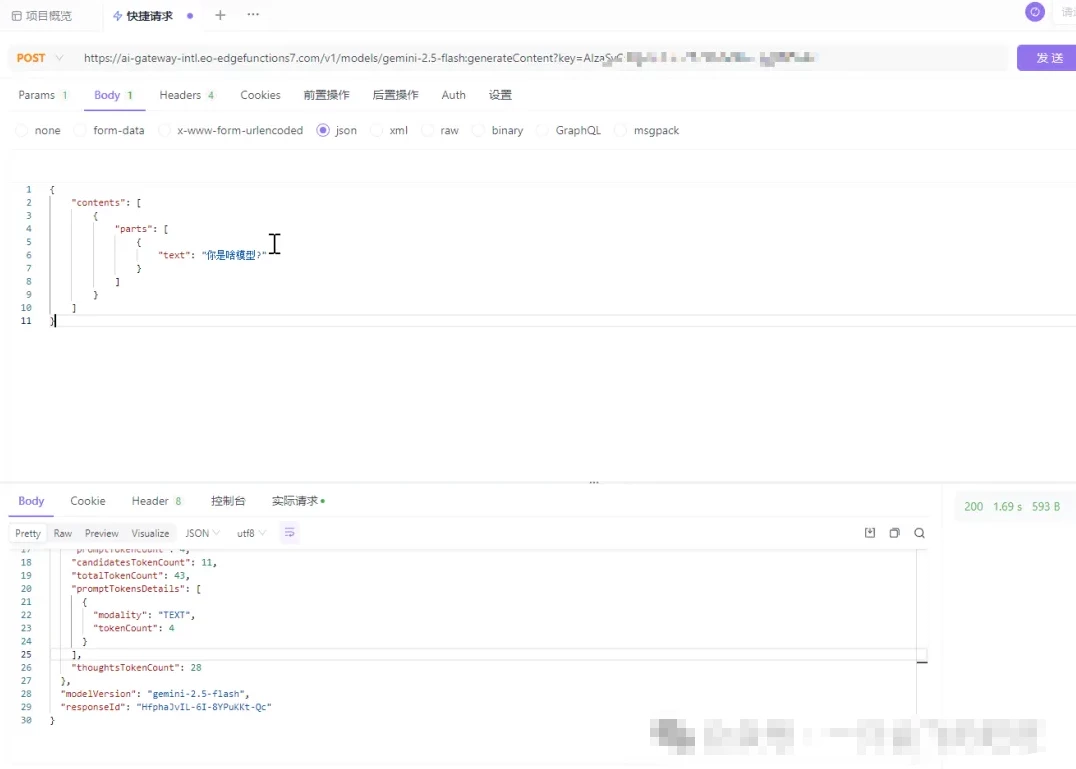This screenshot has height=769, width=1076.
Task: Open the POST method dropdown
Action: [x=40, y=58]
